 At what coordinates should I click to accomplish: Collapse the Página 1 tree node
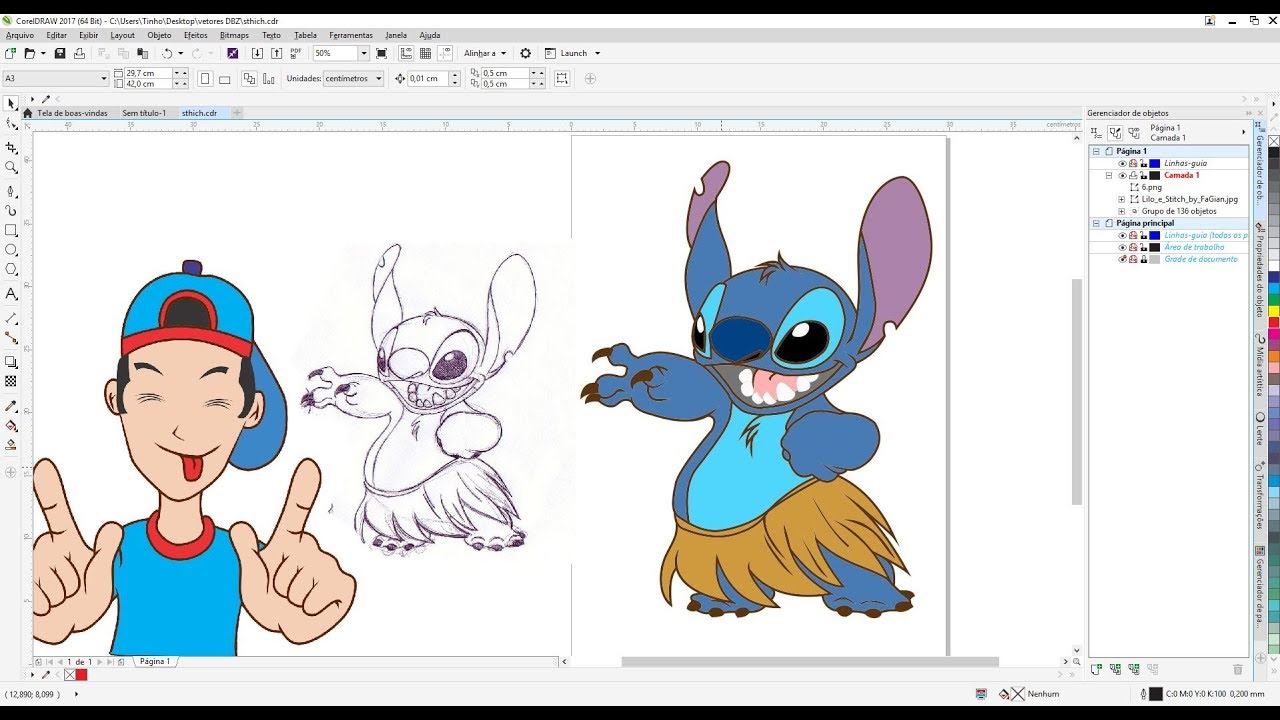(1096, 151)
